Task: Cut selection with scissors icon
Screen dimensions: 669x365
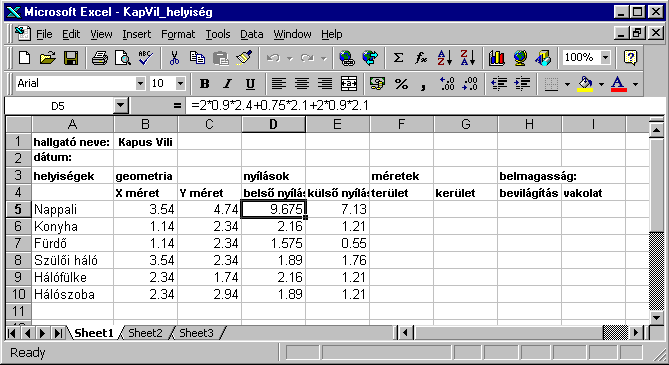Action: pos(174,58)
